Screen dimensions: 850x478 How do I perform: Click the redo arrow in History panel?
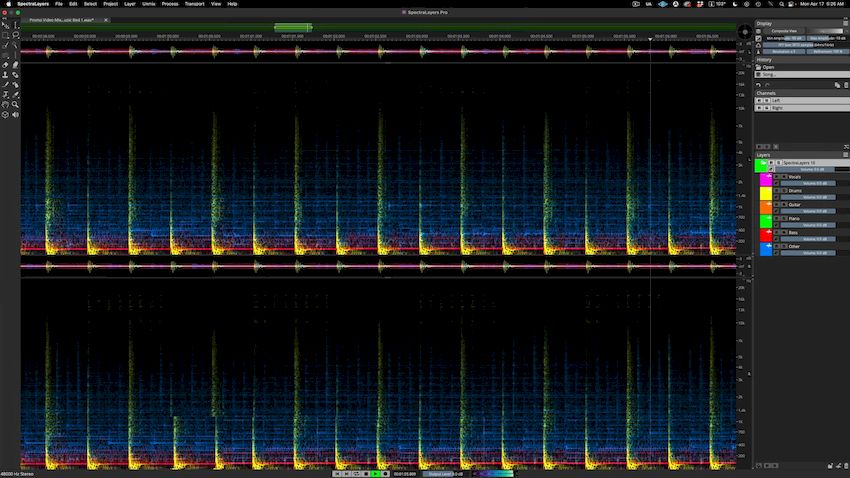point(767,85)
